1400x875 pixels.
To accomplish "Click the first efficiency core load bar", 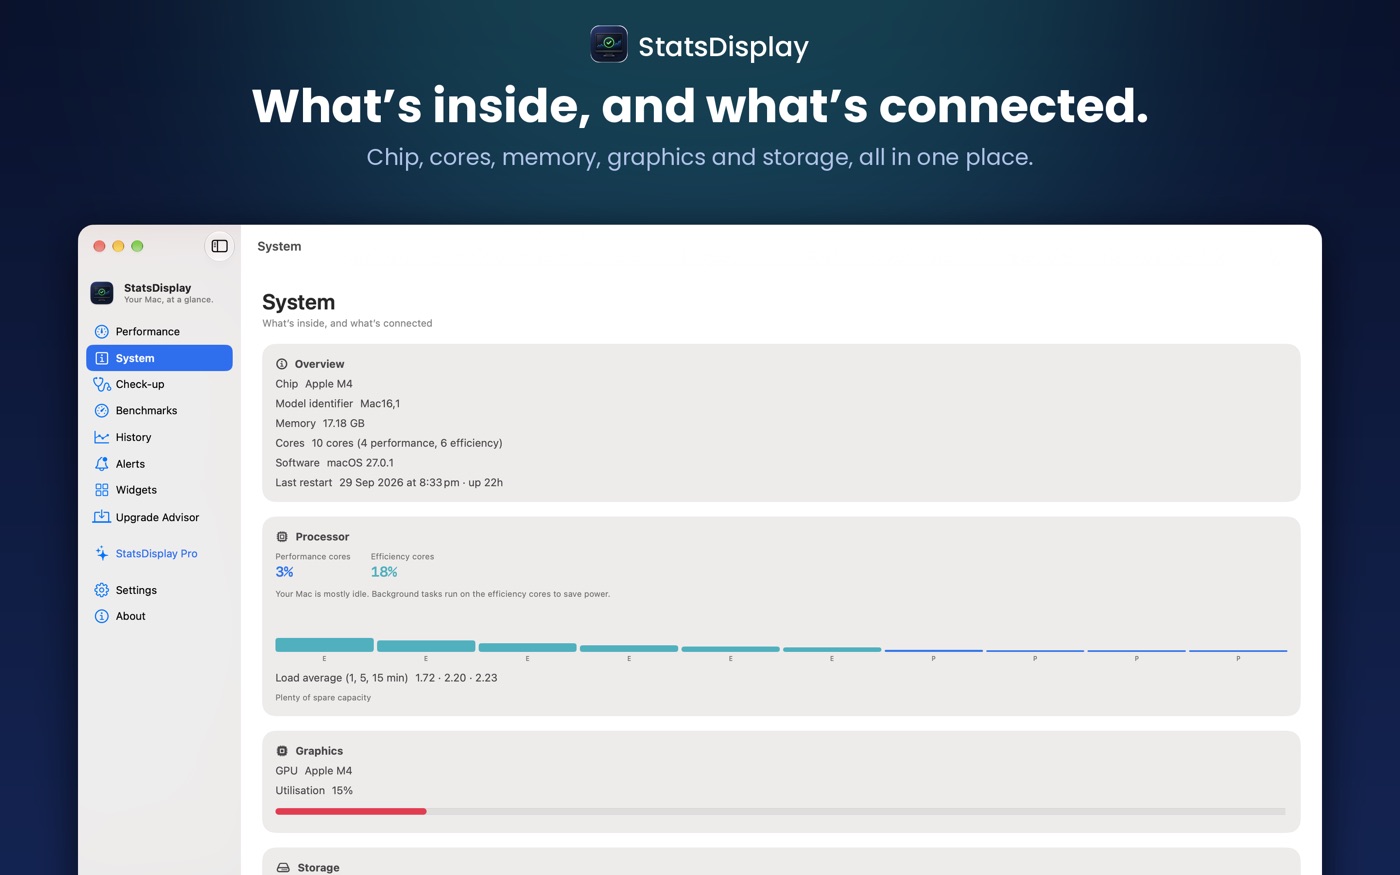I will tap(324, 645).
